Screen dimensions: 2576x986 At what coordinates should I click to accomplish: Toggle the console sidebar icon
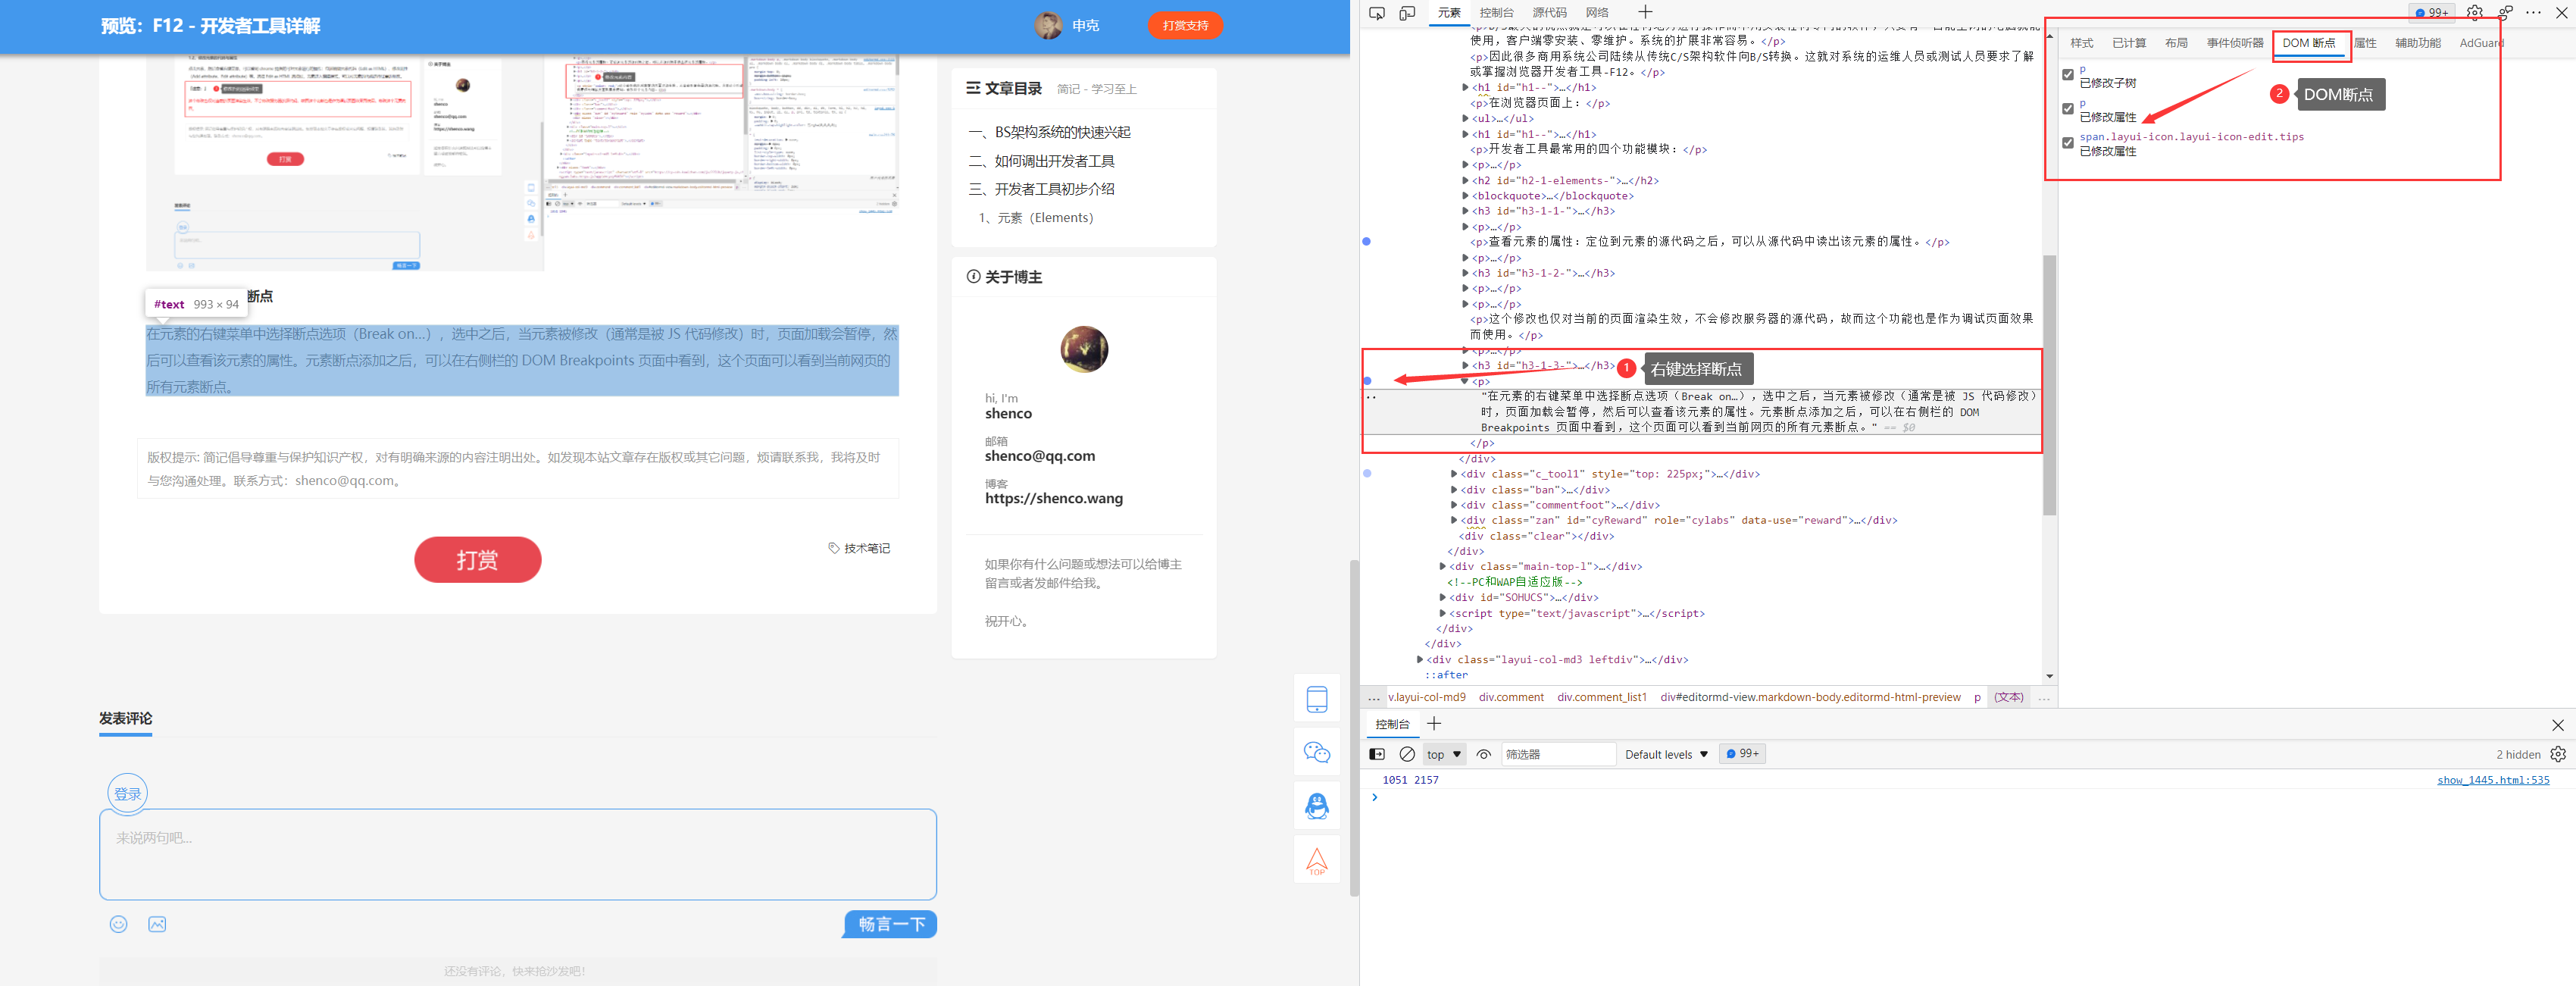point(1377,754)
